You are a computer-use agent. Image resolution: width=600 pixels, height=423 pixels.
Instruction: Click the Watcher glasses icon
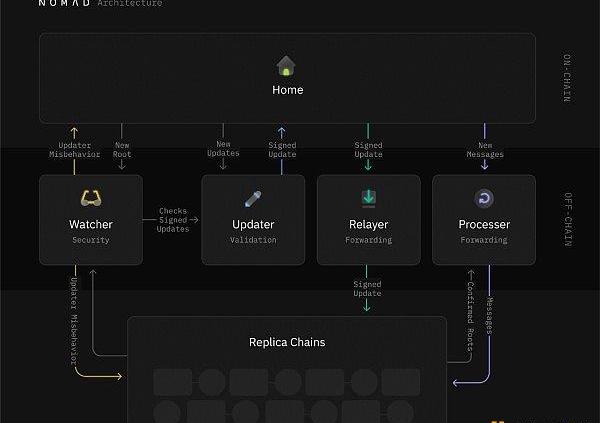91,199
